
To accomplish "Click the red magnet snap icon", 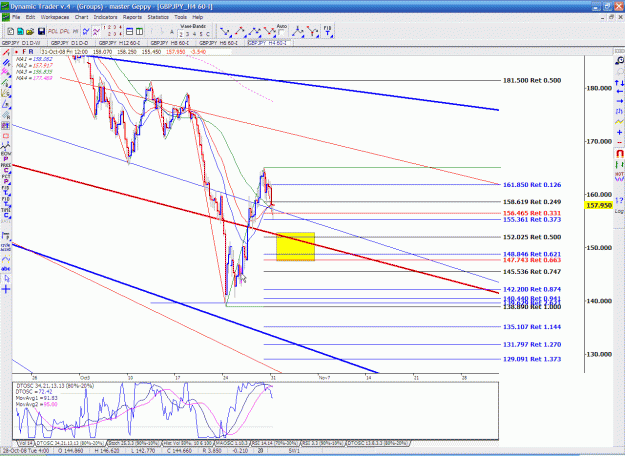I will tap(619, 153).
